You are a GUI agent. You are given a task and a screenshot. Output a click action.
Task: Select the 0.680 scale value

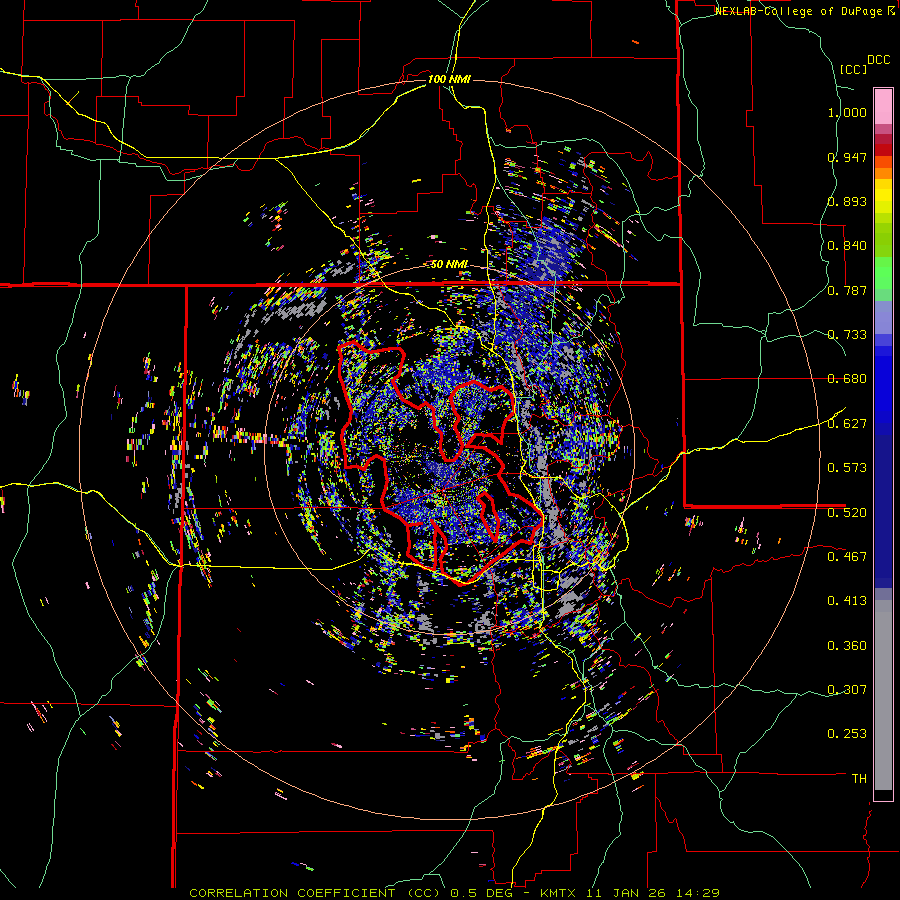click(x=847, y=379)
